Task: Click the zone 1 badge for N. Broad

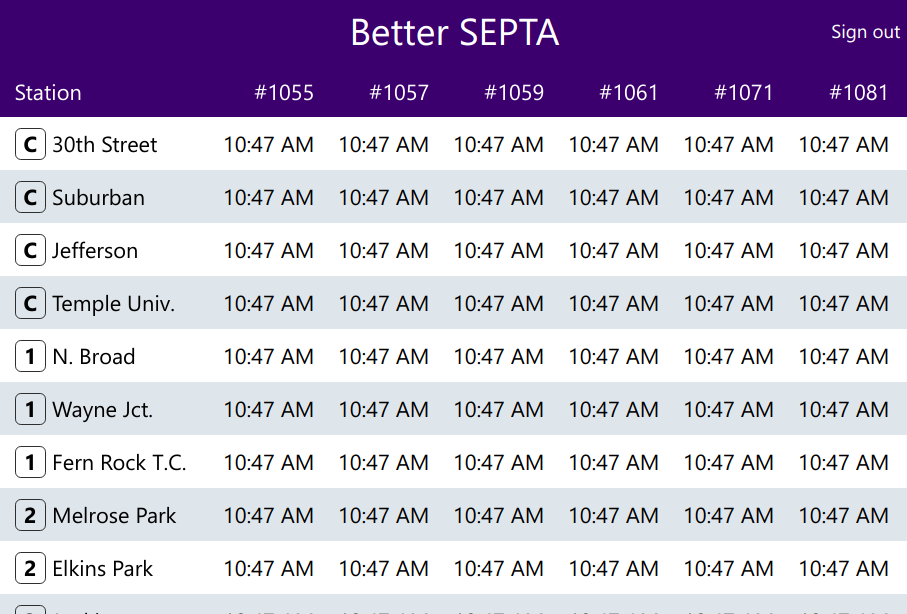Action: (30, 357)
